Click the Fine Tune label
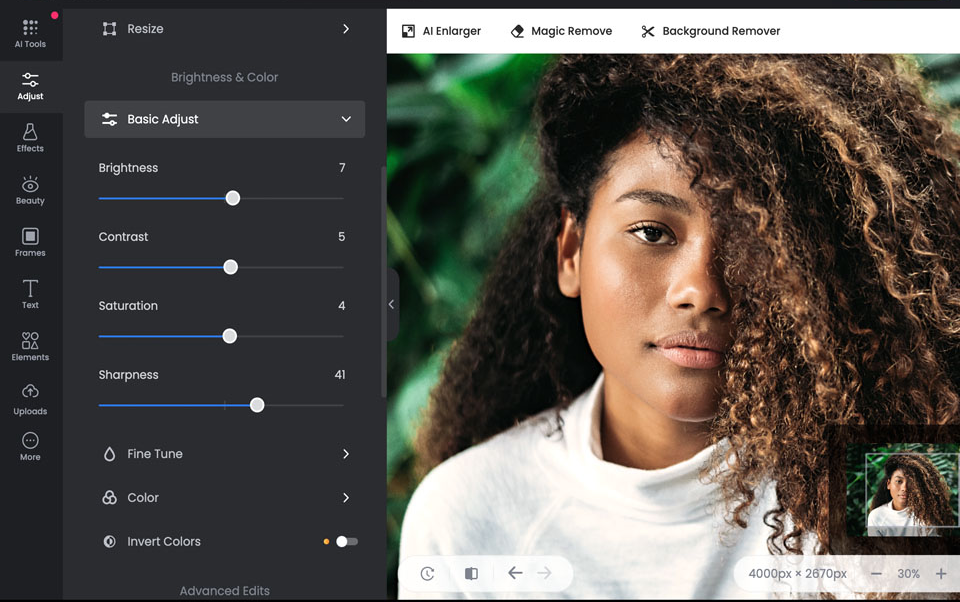This screenshot has height=602, width=960. pyautogui.click(x=155, y=454)
